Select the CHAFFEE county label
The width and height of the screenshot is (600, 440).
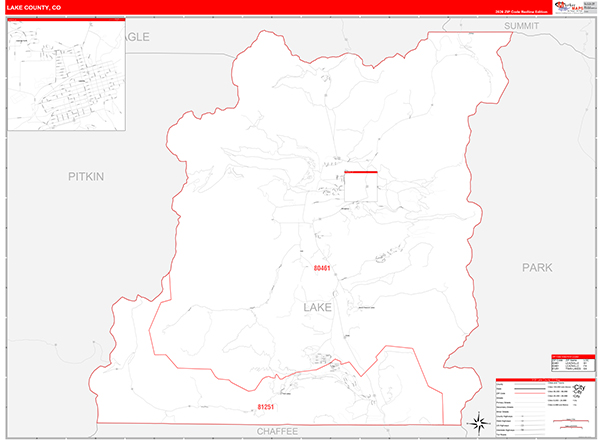pos(277,431)
